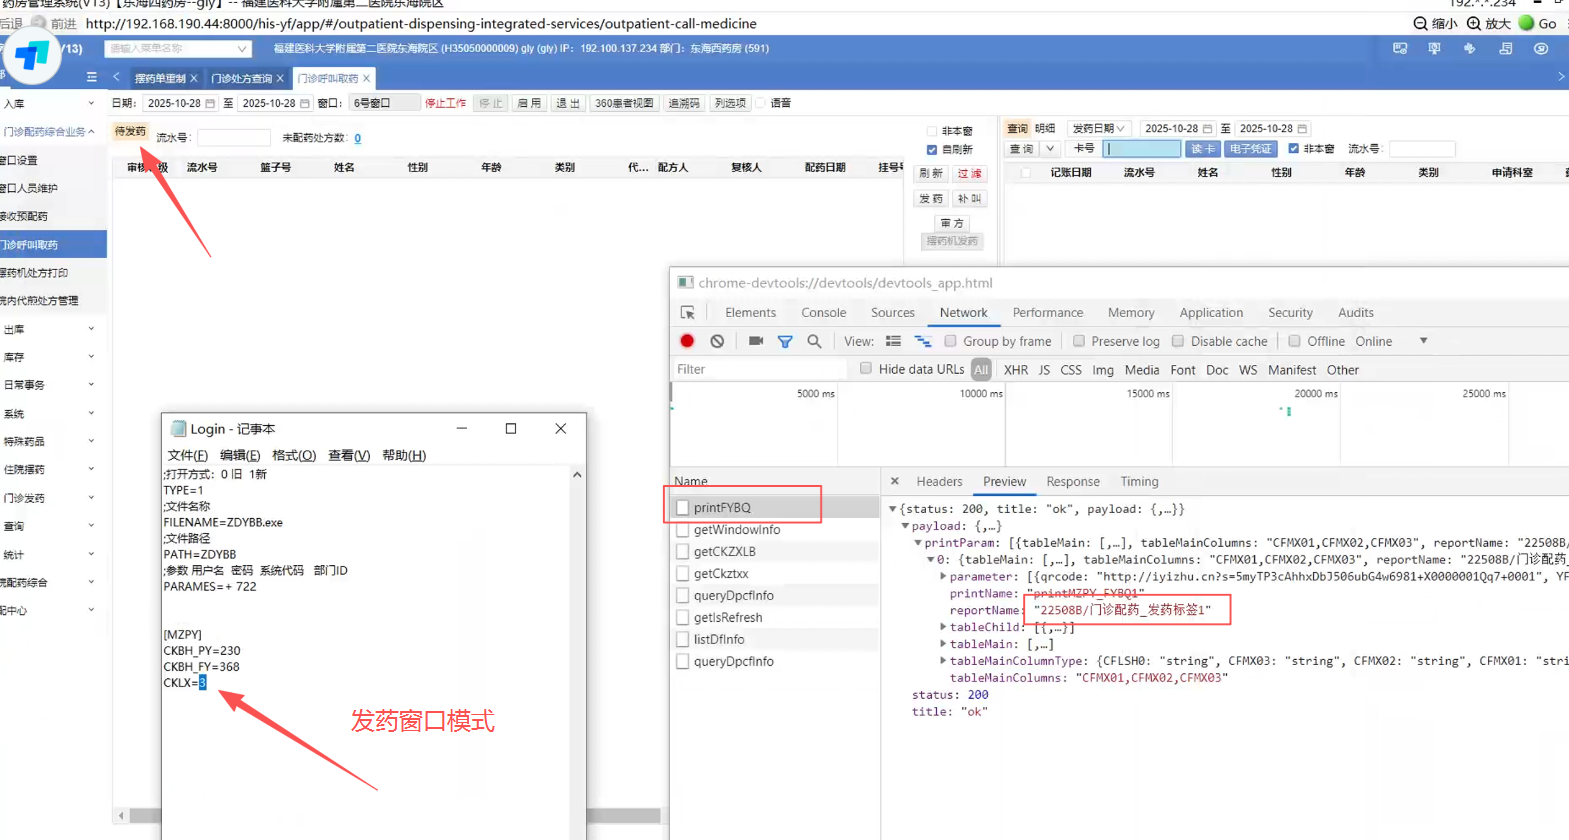This screenshot has height=840, width=1569.
Task: Click the hamburger menu icon in the sidebar header
Action: [x=91, y=77]
